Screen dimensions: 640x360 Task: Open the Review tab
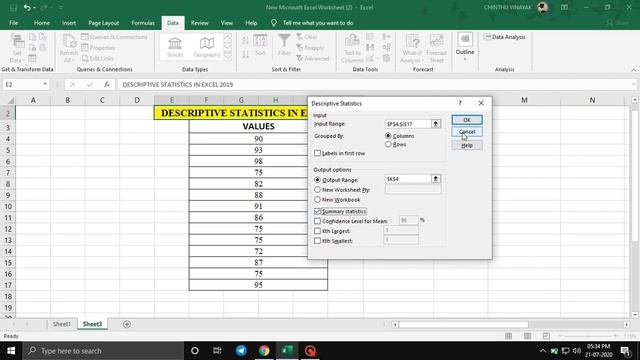point(200,23)
